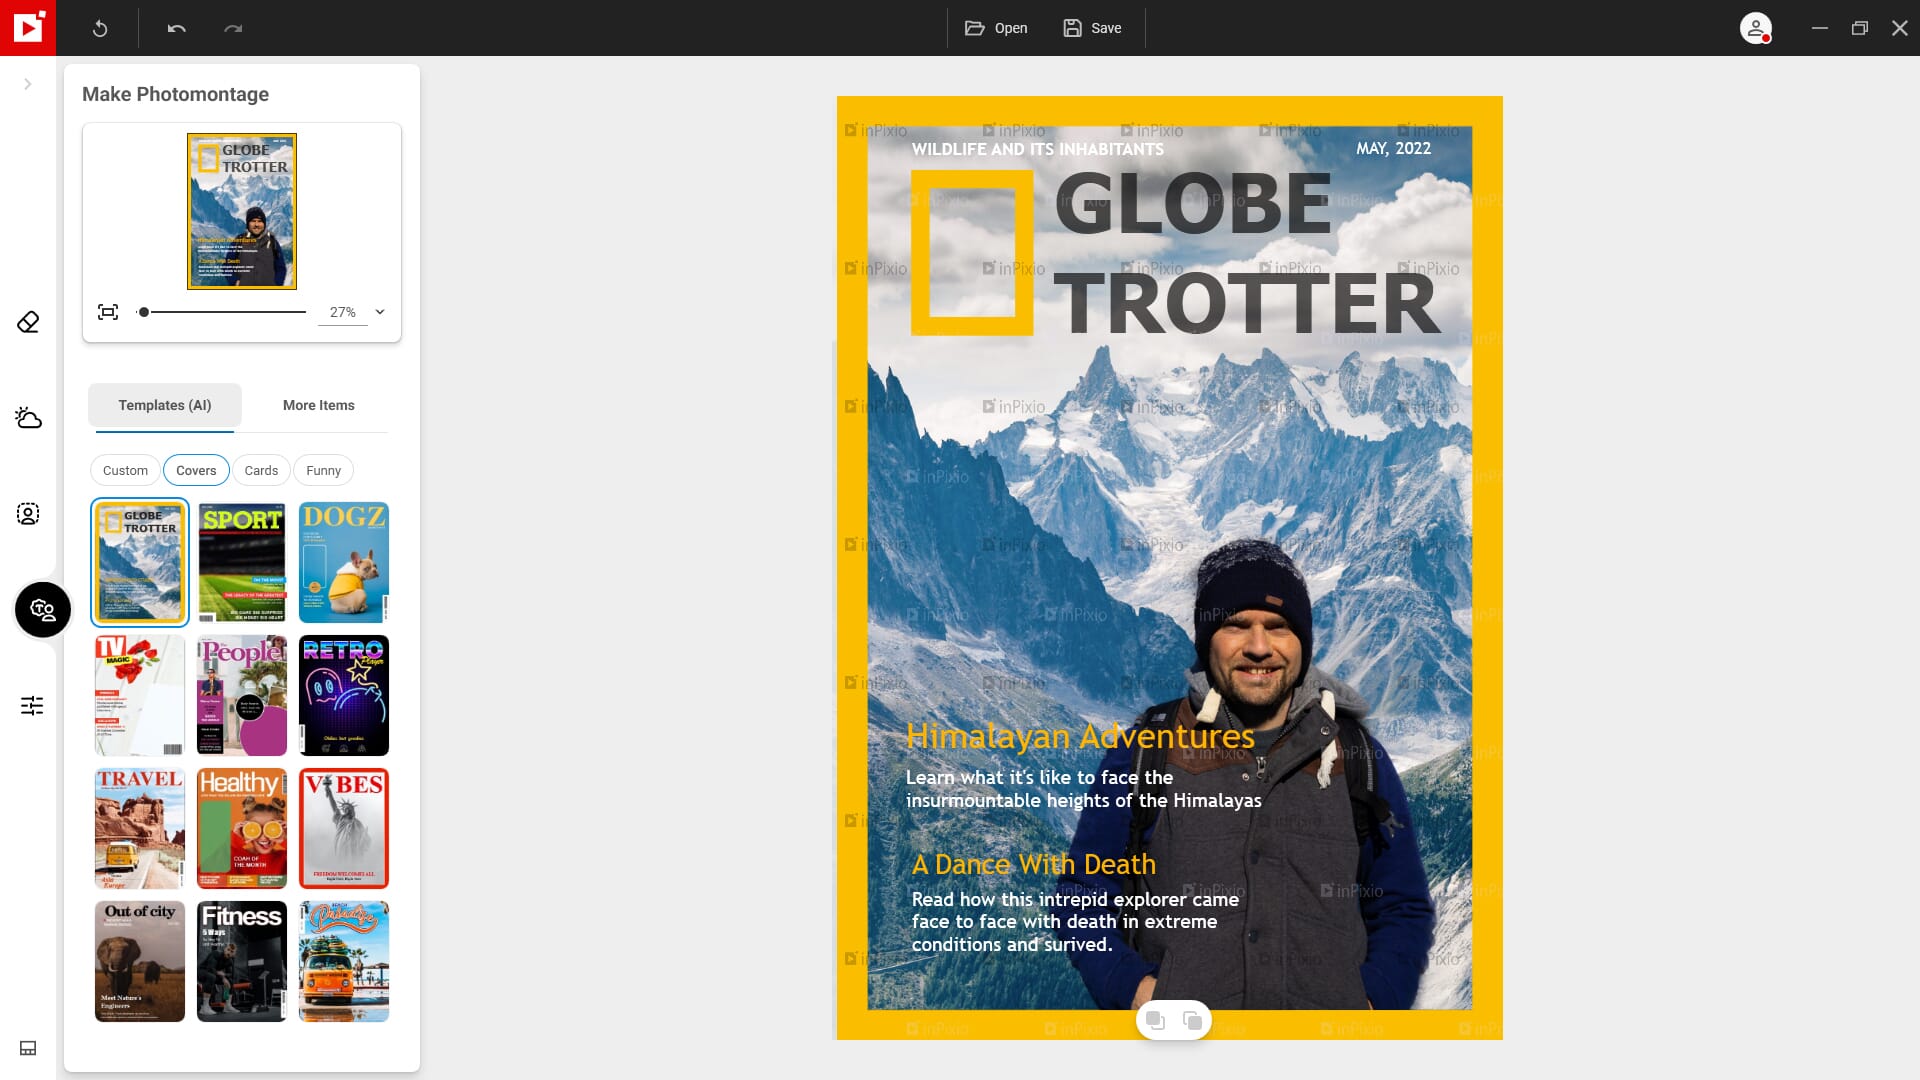The height and width of the screenshot is (1080, 1920).
Task: Switch to the More Items tab
Action: point(319,405)
